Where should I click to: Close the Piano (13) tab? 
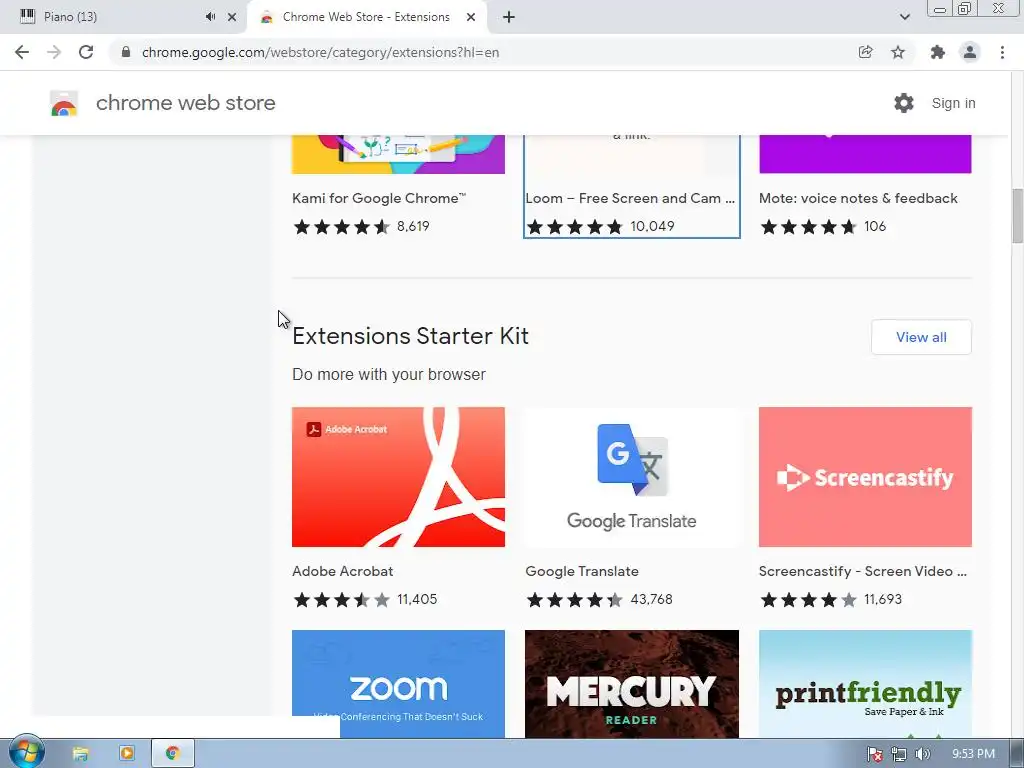pyautogui.click(x=232, y=17)
